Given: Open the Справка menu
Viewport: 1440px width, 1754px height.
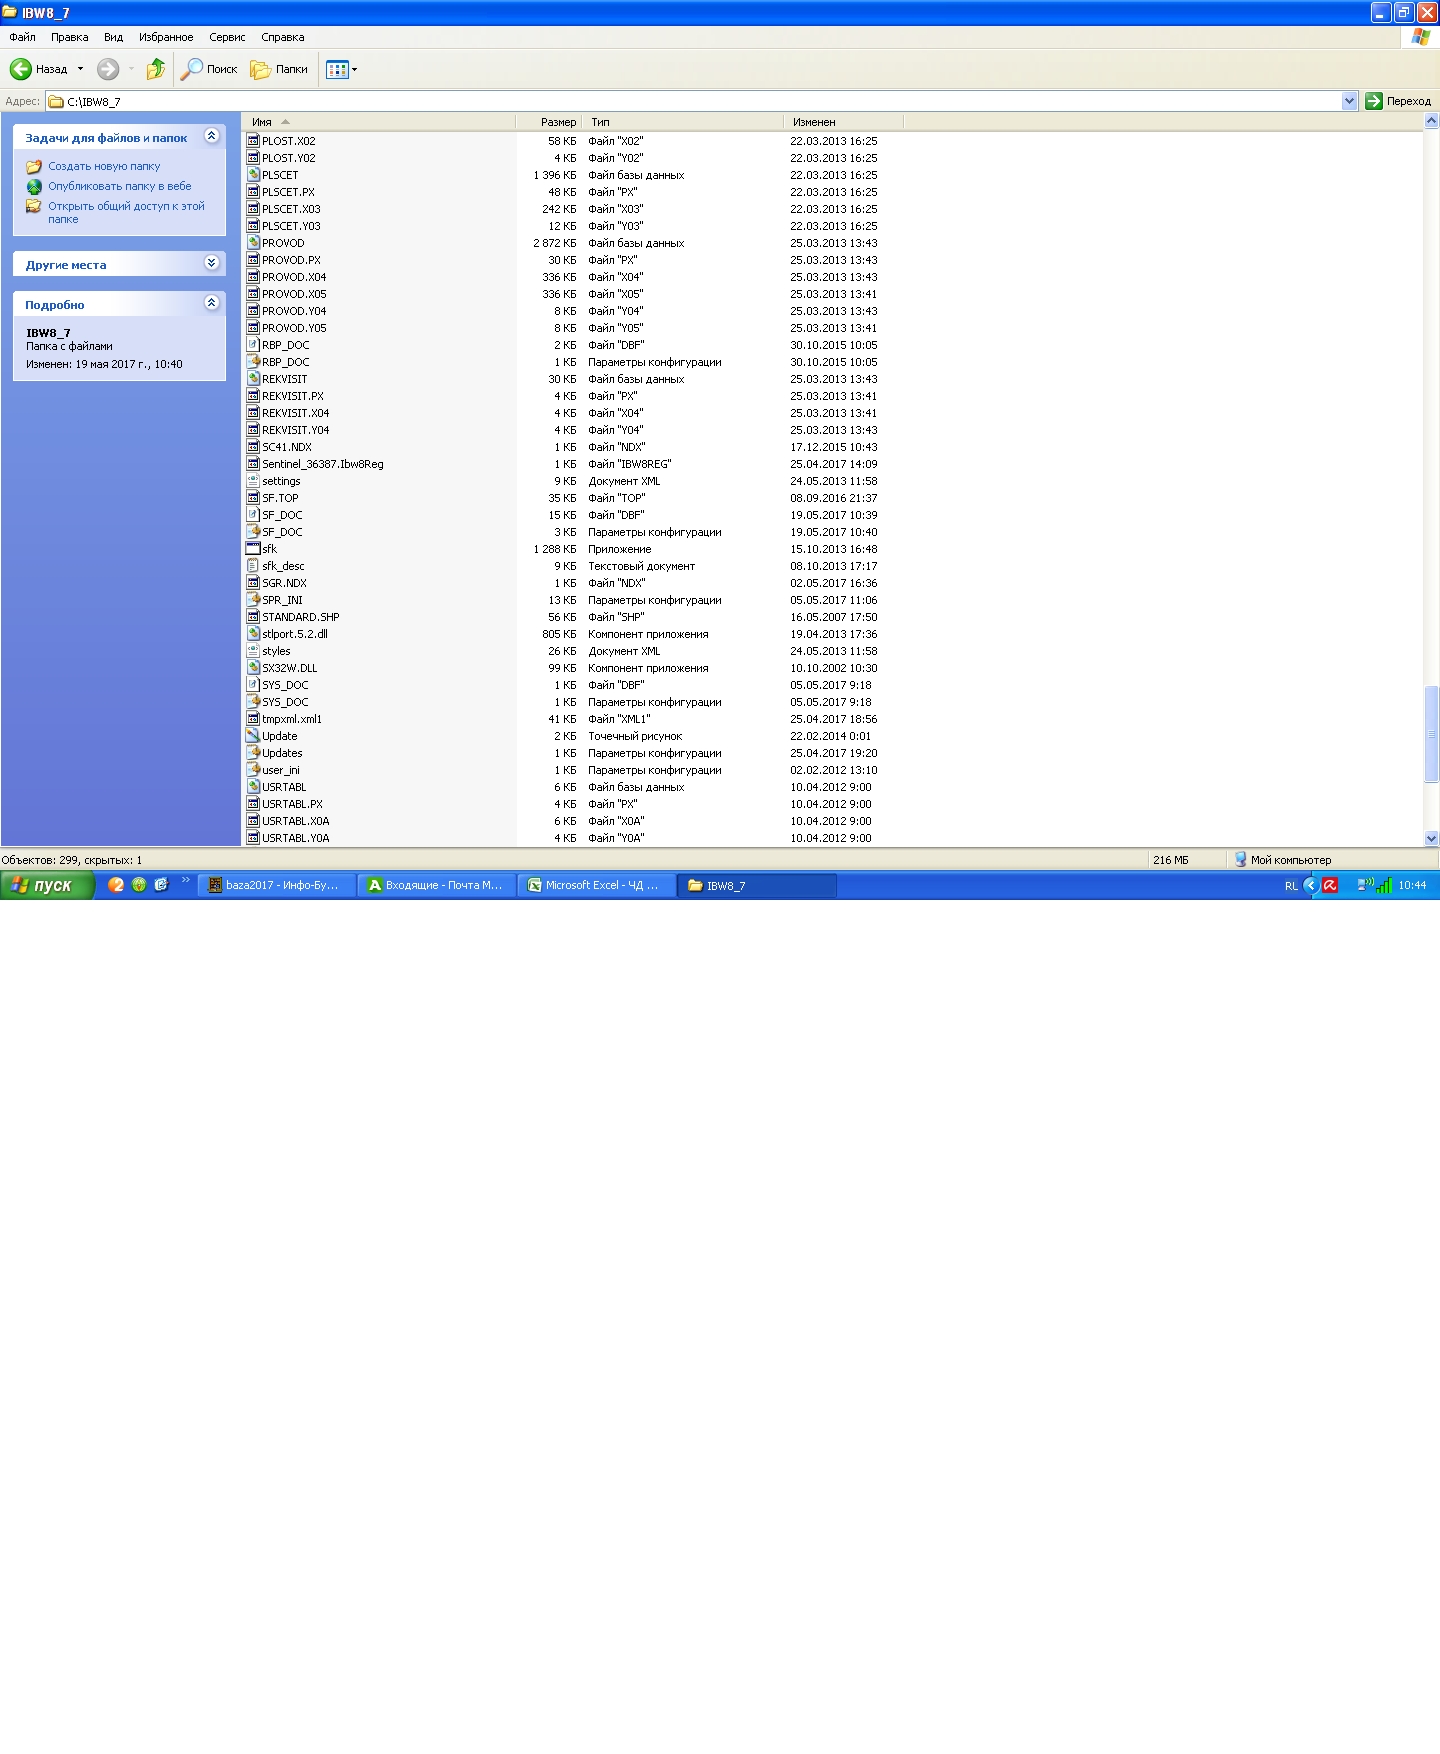Looking at the screenshot, I should coord(283,37).
